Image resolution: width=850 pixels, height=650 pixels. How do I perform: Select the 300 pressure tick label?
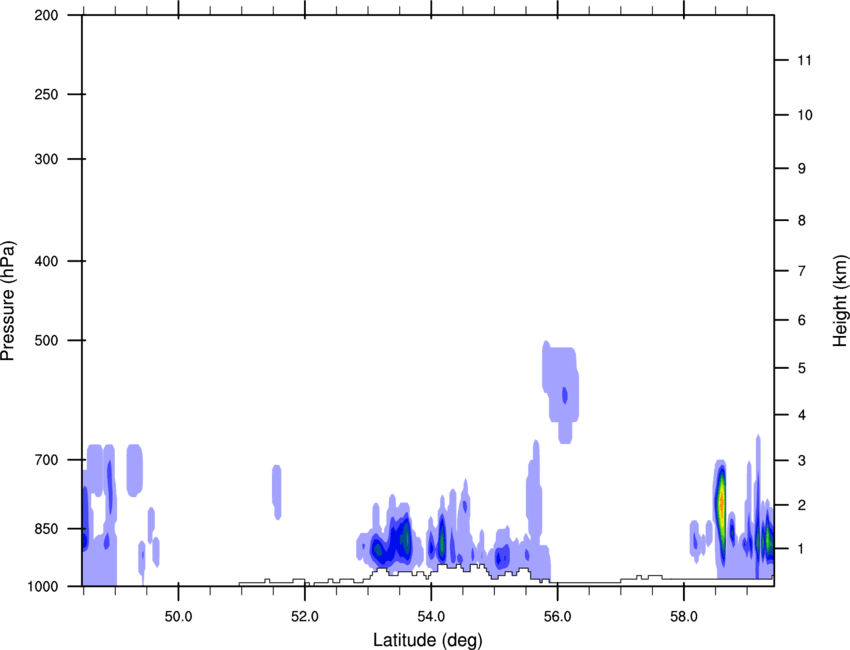pos(47,159)
